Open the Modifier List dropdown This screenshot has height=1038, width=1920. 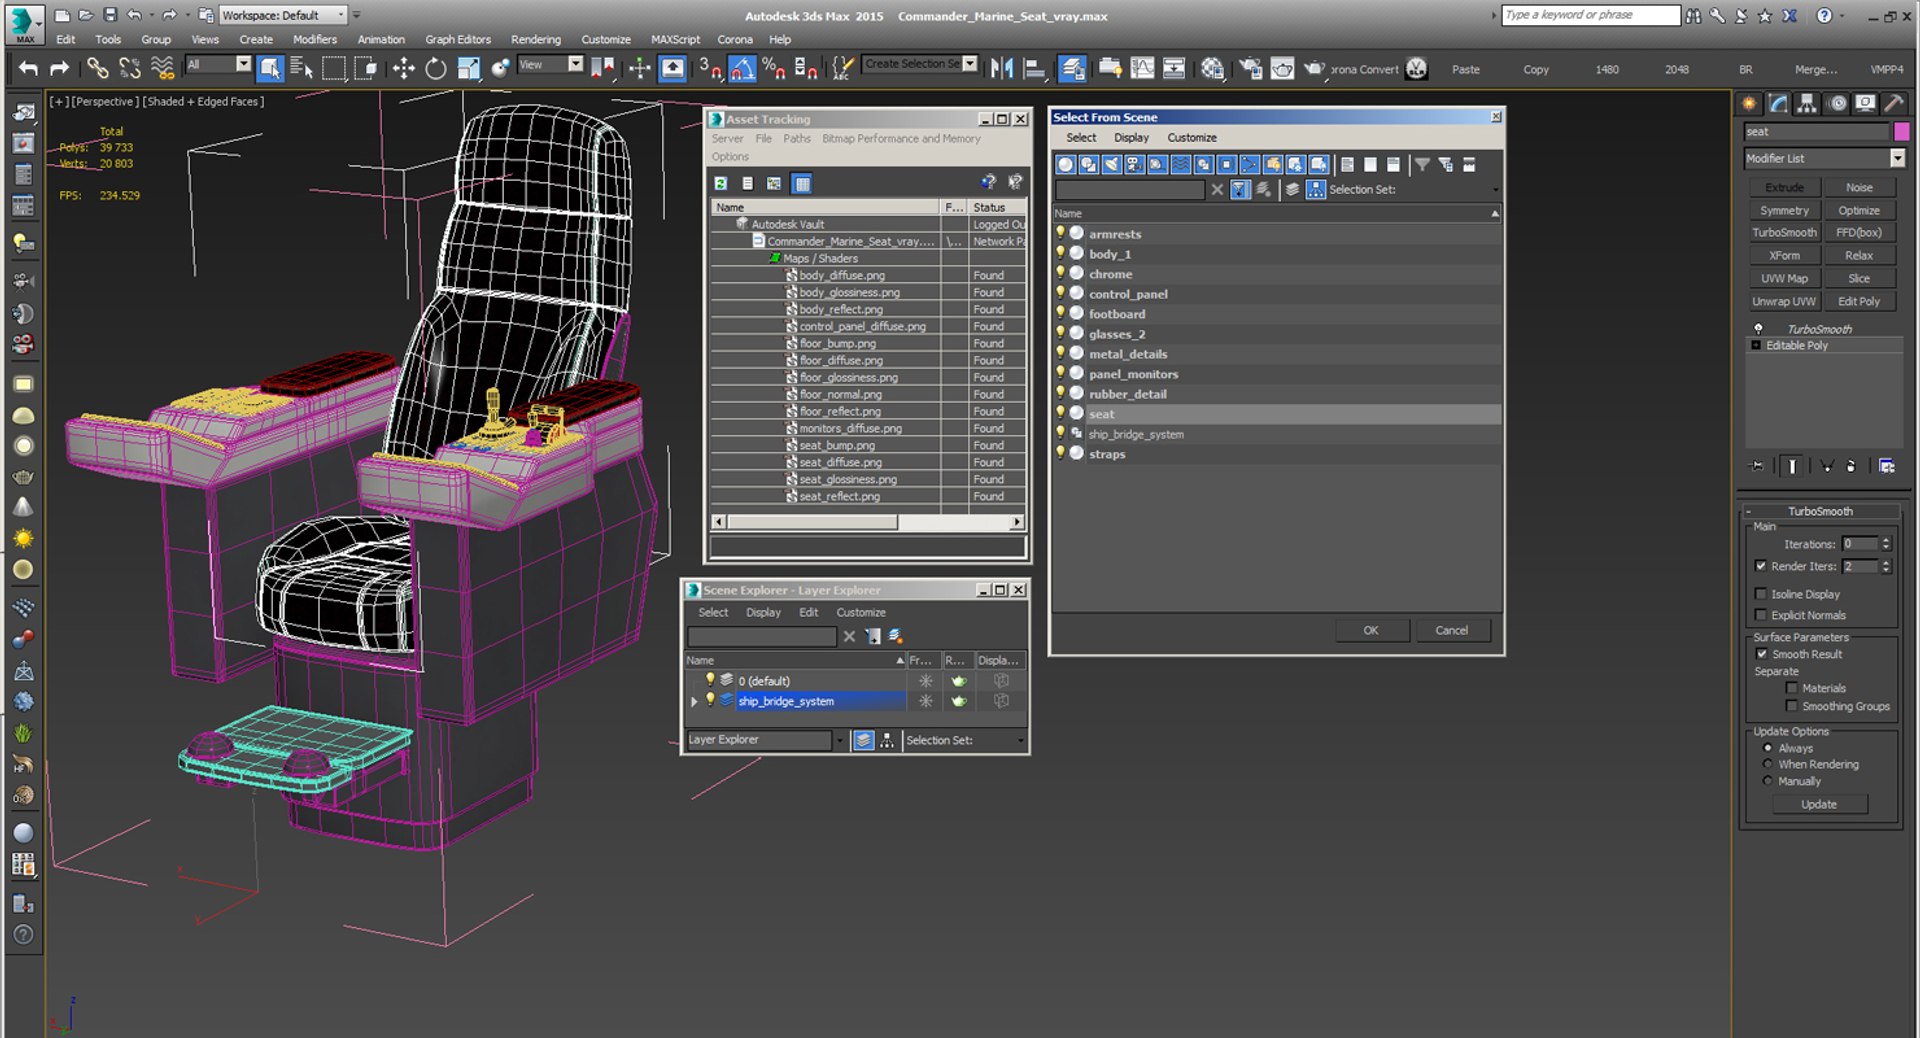pos(1897,158)
